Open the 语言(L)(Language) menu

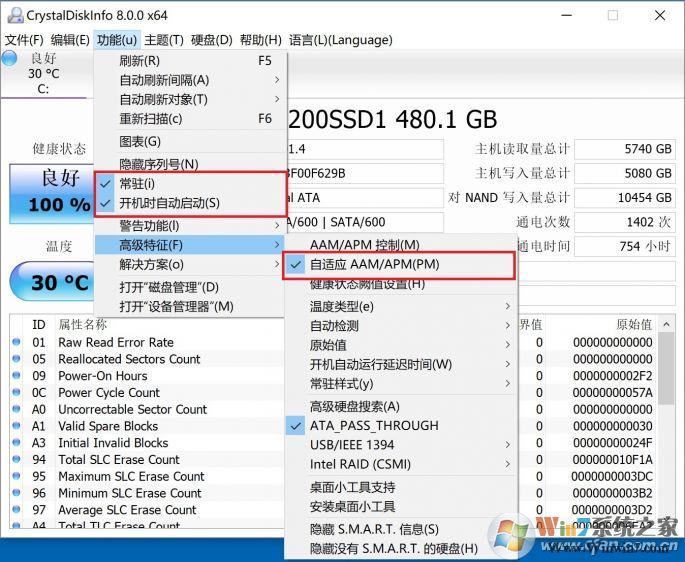click(x=341, y=40)
